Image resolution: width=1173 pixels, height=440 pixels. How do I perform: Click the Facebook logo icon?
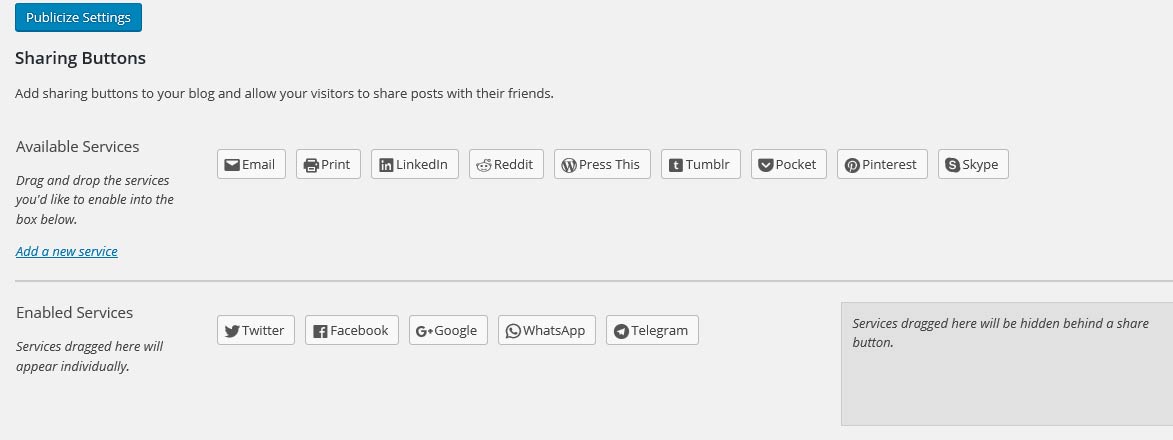(x=320, y=331)
